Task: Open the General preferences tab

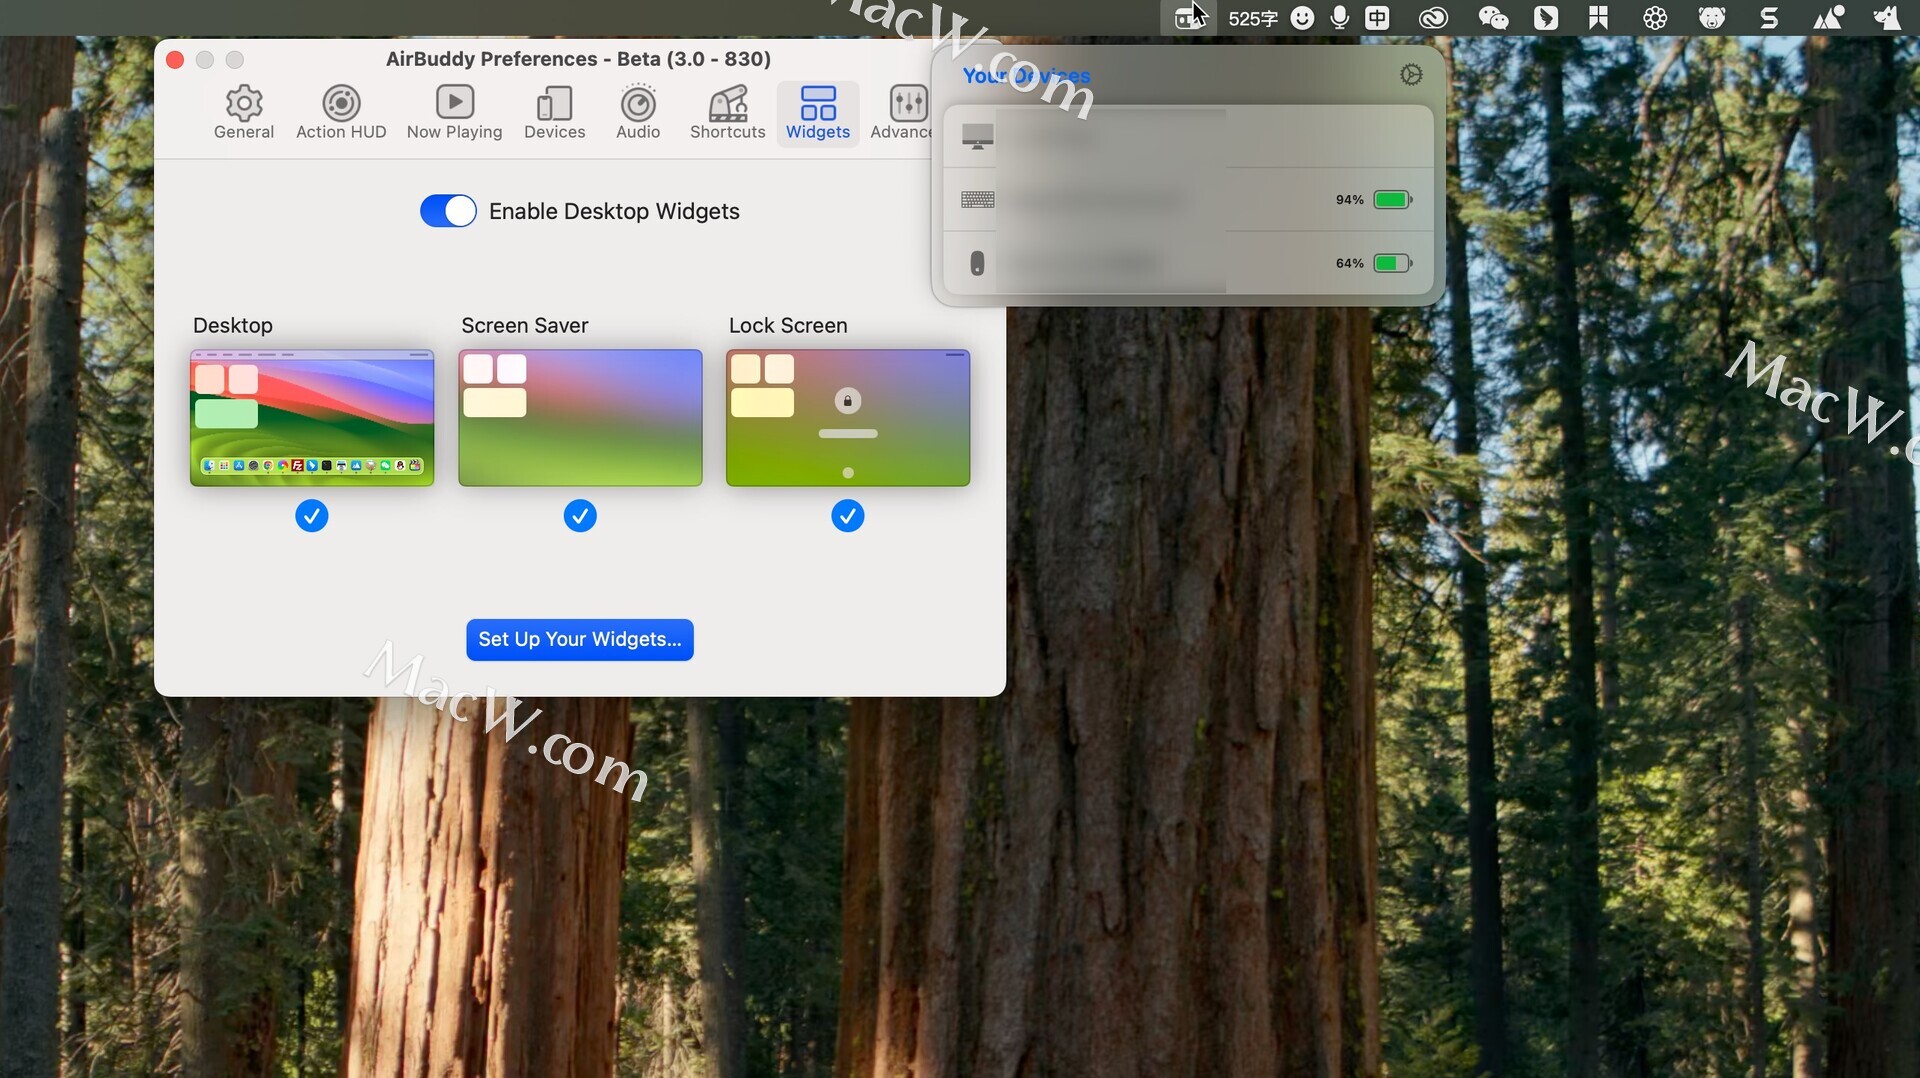Action: tap(243, 113)
